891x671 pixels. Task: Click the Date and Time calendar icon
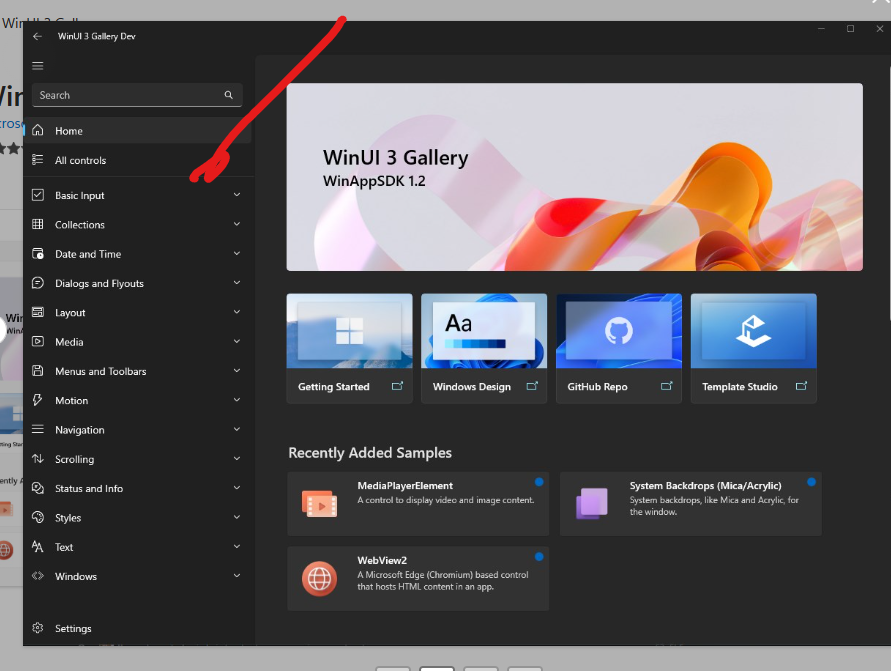38,253
